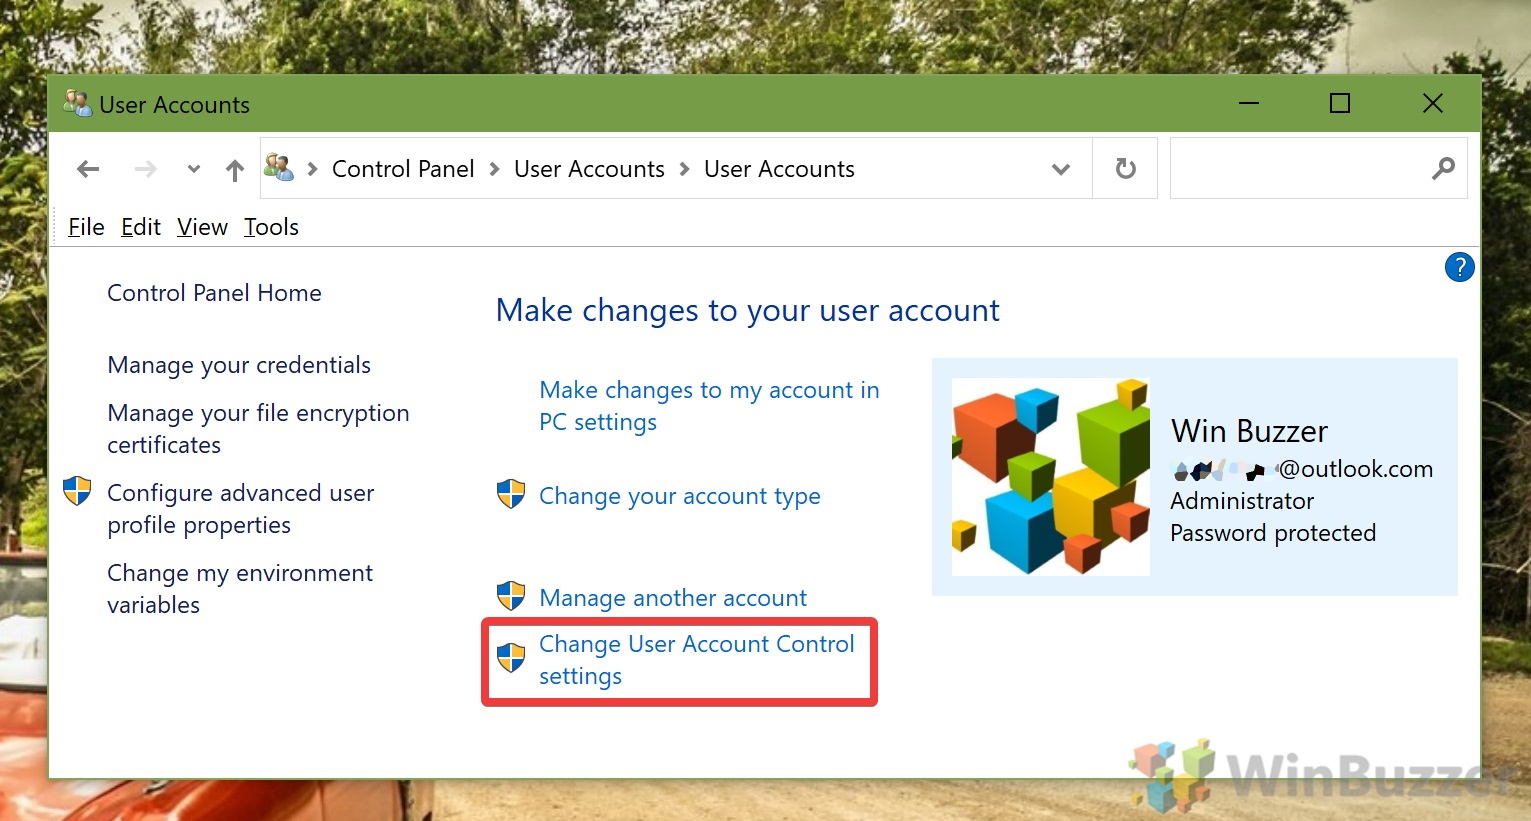The width and height of the screenshot is (1531, 821).
Task: Click the forward navigation arrow
Action: click(145, 168)
